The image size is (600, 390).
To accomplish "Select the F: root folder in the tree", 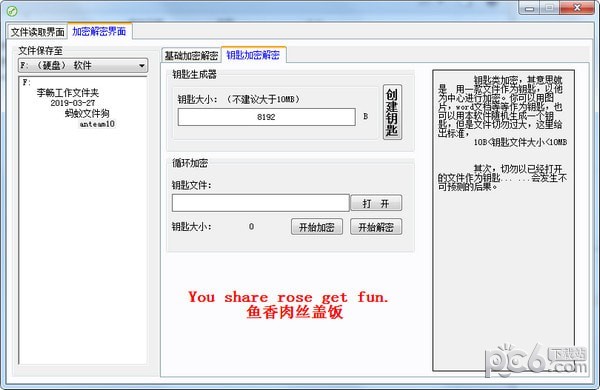I will 26,82.
